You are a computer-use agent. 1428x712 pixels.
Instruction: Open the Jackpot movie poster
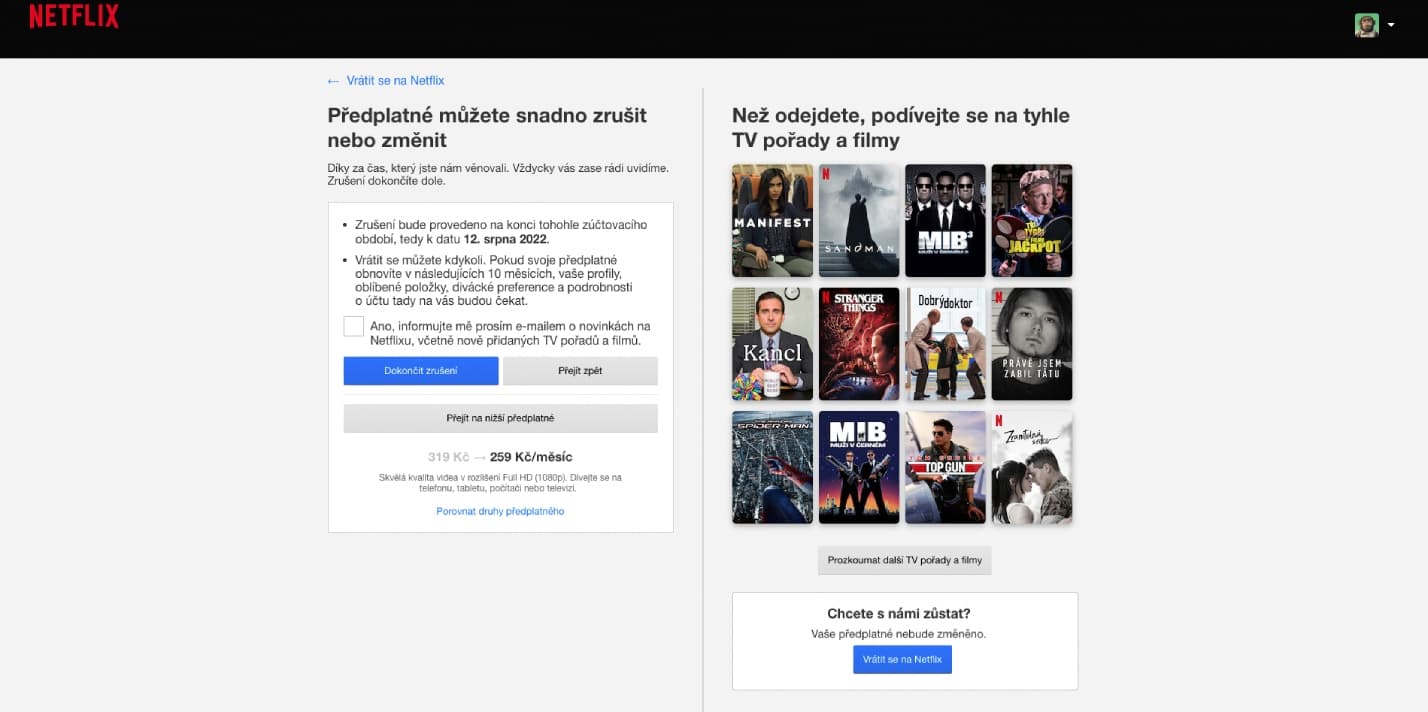[x=1031, y=220]
